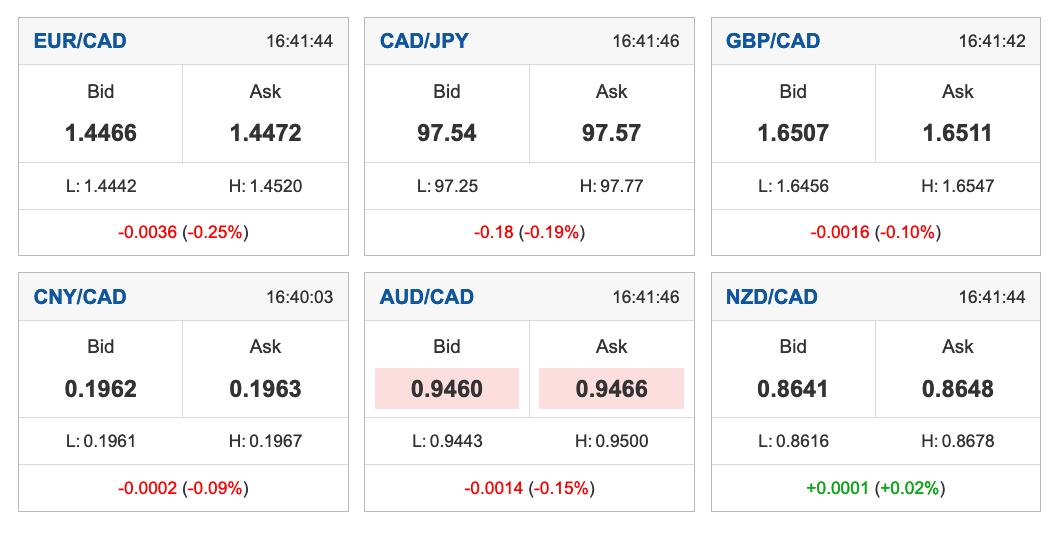
Task: Open the NZD/CAD currency pair link
Action: [772, 297]
